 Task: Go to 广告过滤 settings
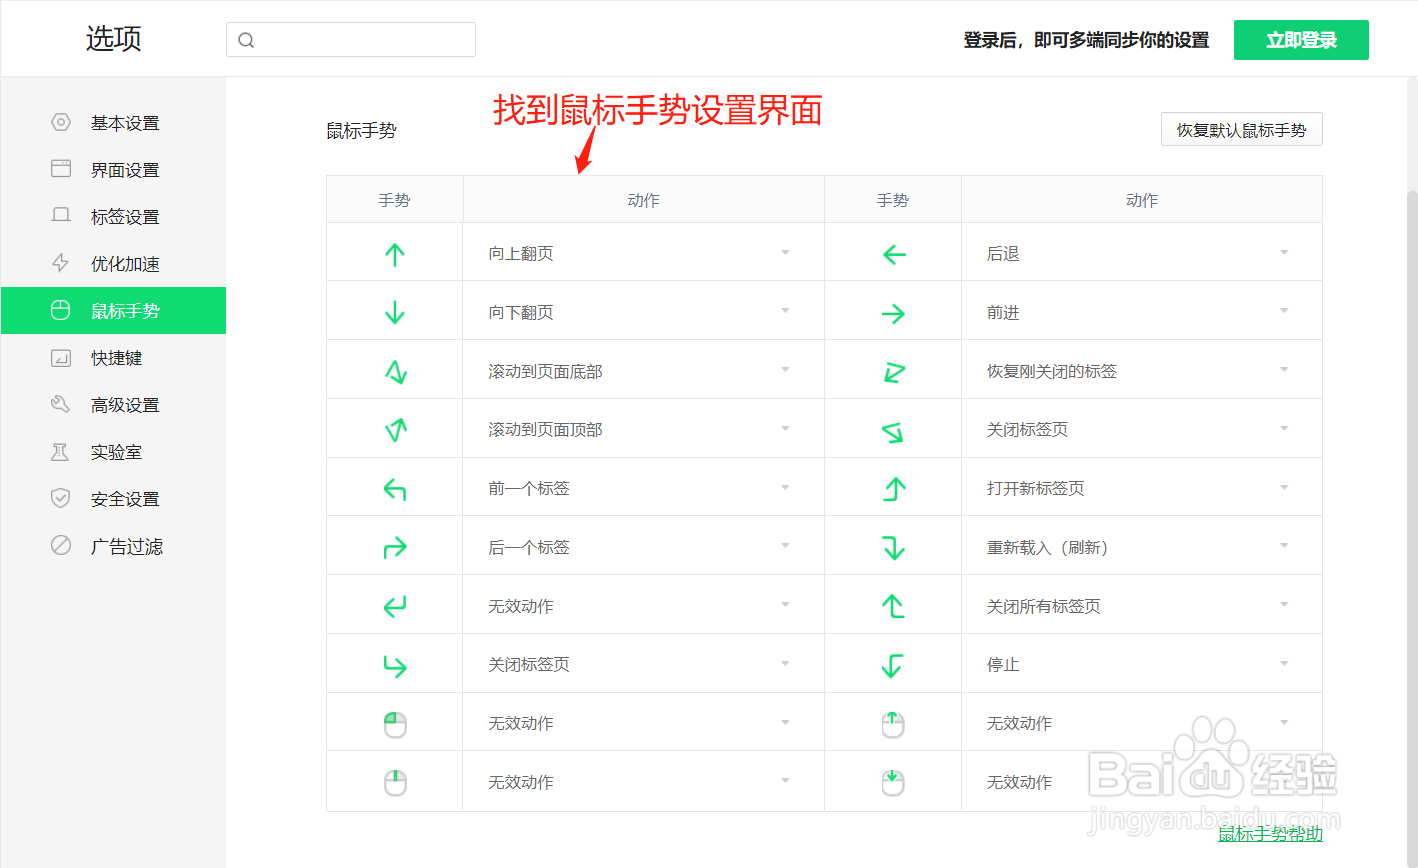[126, 546]
